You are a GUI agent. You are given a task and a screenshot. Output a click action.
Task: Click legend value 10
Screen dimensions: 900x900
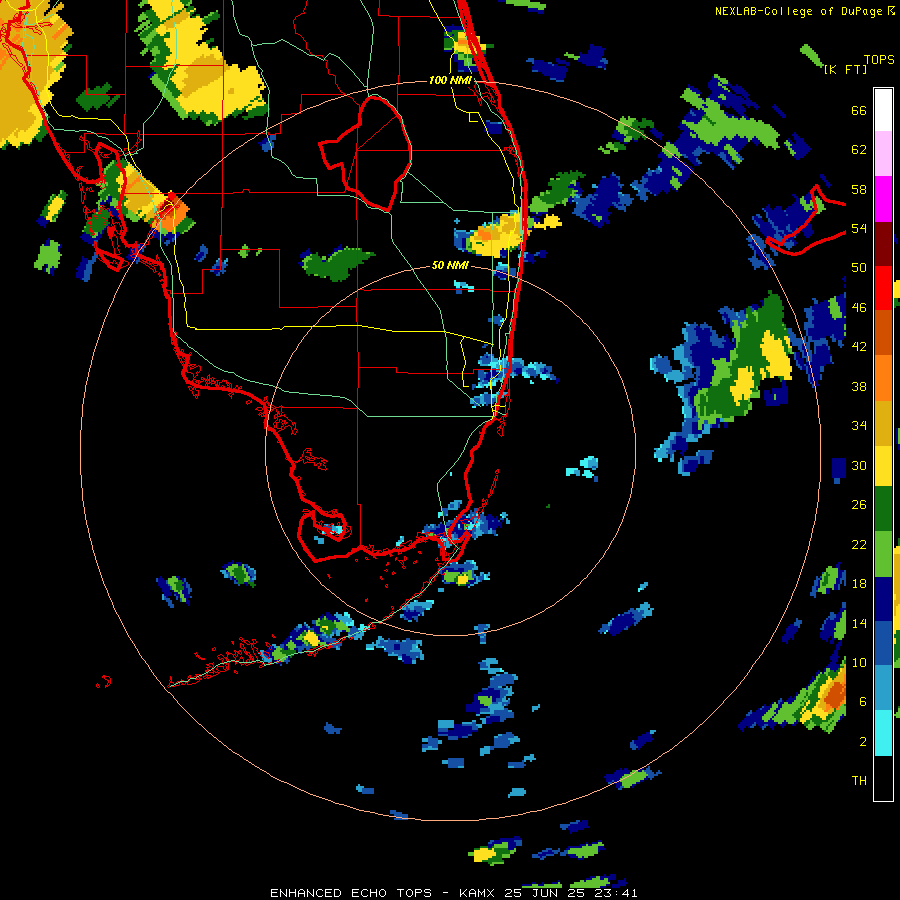tap(859, 662)
